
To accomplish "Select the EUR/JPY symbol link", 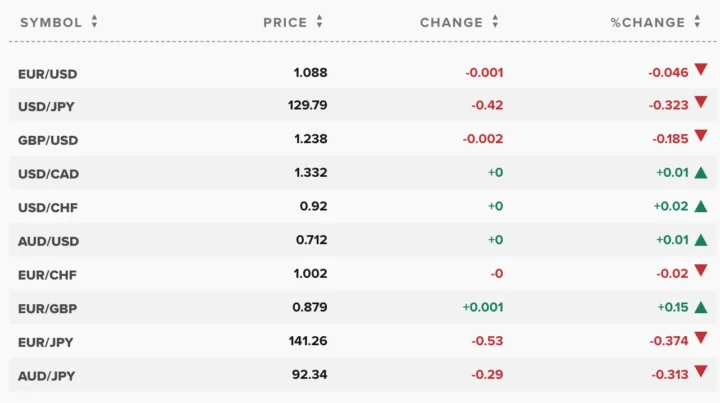I will (46, 342).
